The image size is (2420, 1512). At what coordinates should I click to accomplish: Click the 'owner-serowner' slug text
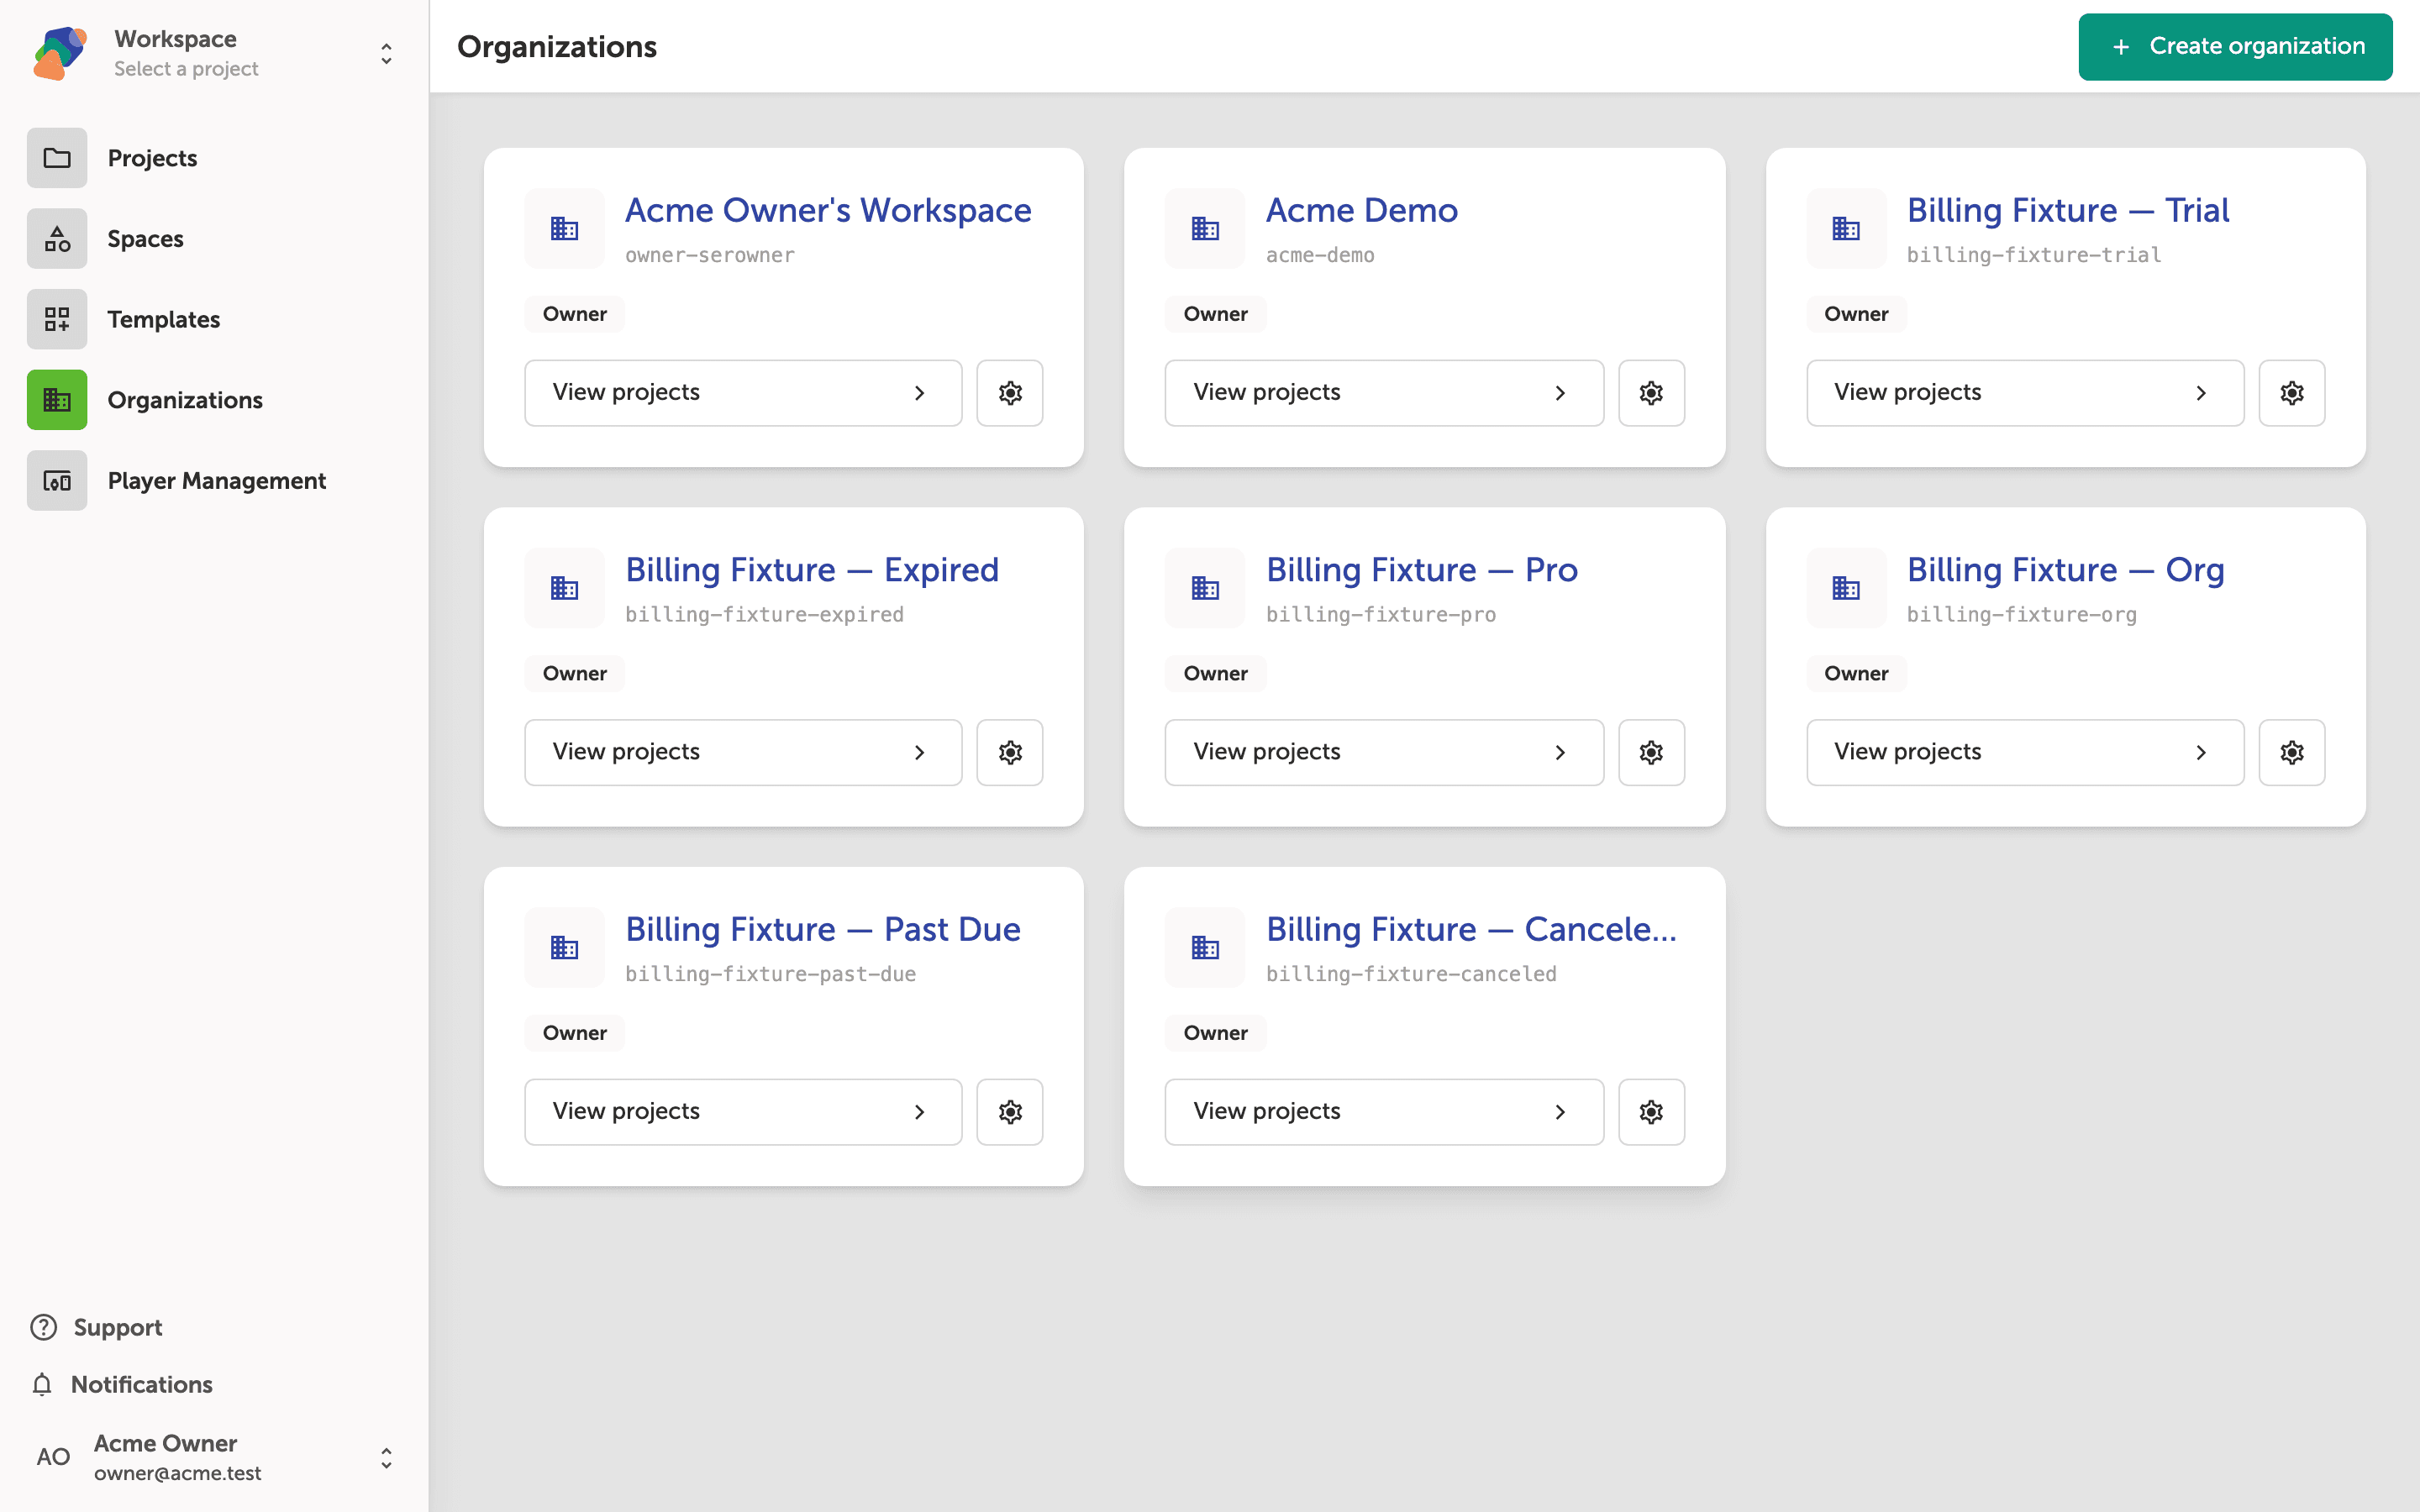click(710, 255)
